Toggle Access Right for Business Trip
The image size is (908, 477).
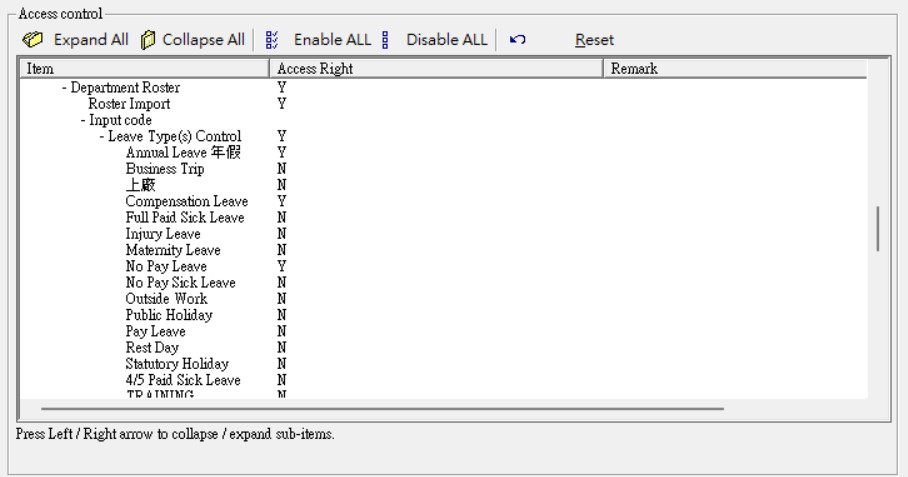coord(282,169)
